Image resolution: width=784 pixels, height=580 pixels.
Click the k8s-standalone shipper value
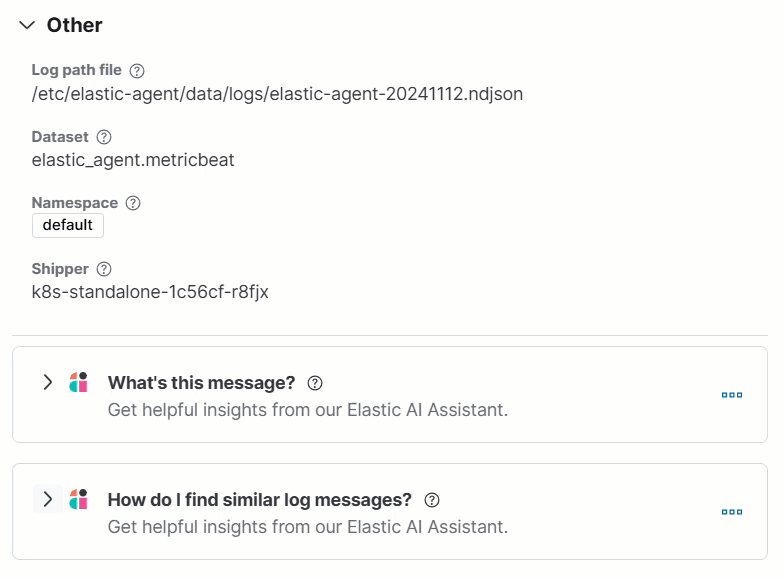[150, 292]
